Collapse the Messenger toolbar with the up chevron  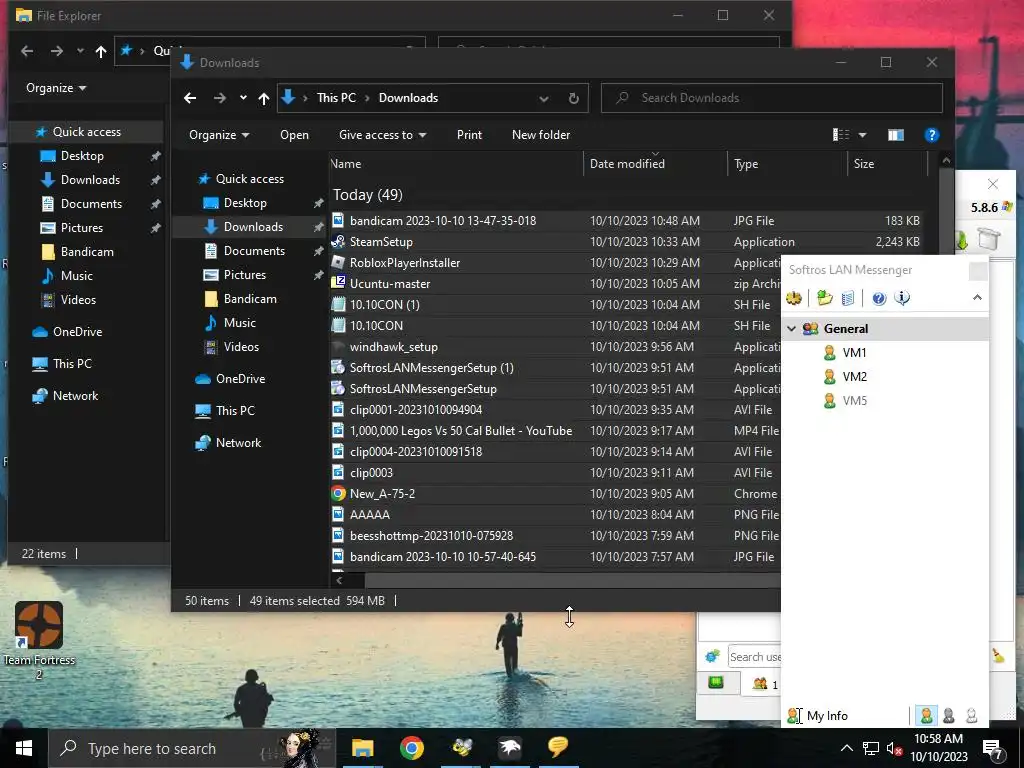tap(977, 298)
